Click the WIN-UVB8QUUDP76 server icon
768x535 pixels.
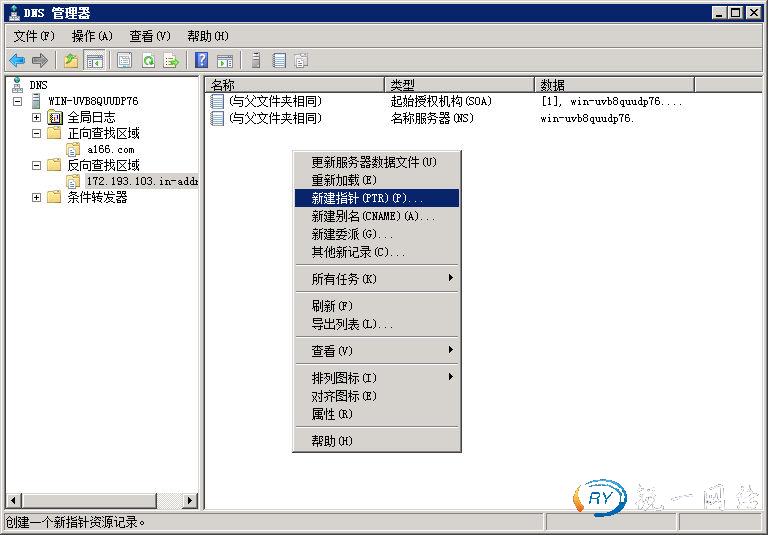[x=36, y=101]
